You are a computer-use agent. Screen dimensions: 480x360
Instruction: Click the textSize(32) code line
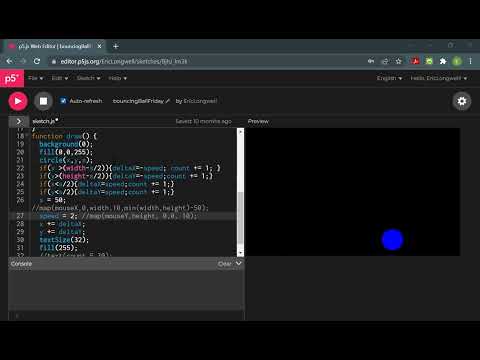click(64, 240)
